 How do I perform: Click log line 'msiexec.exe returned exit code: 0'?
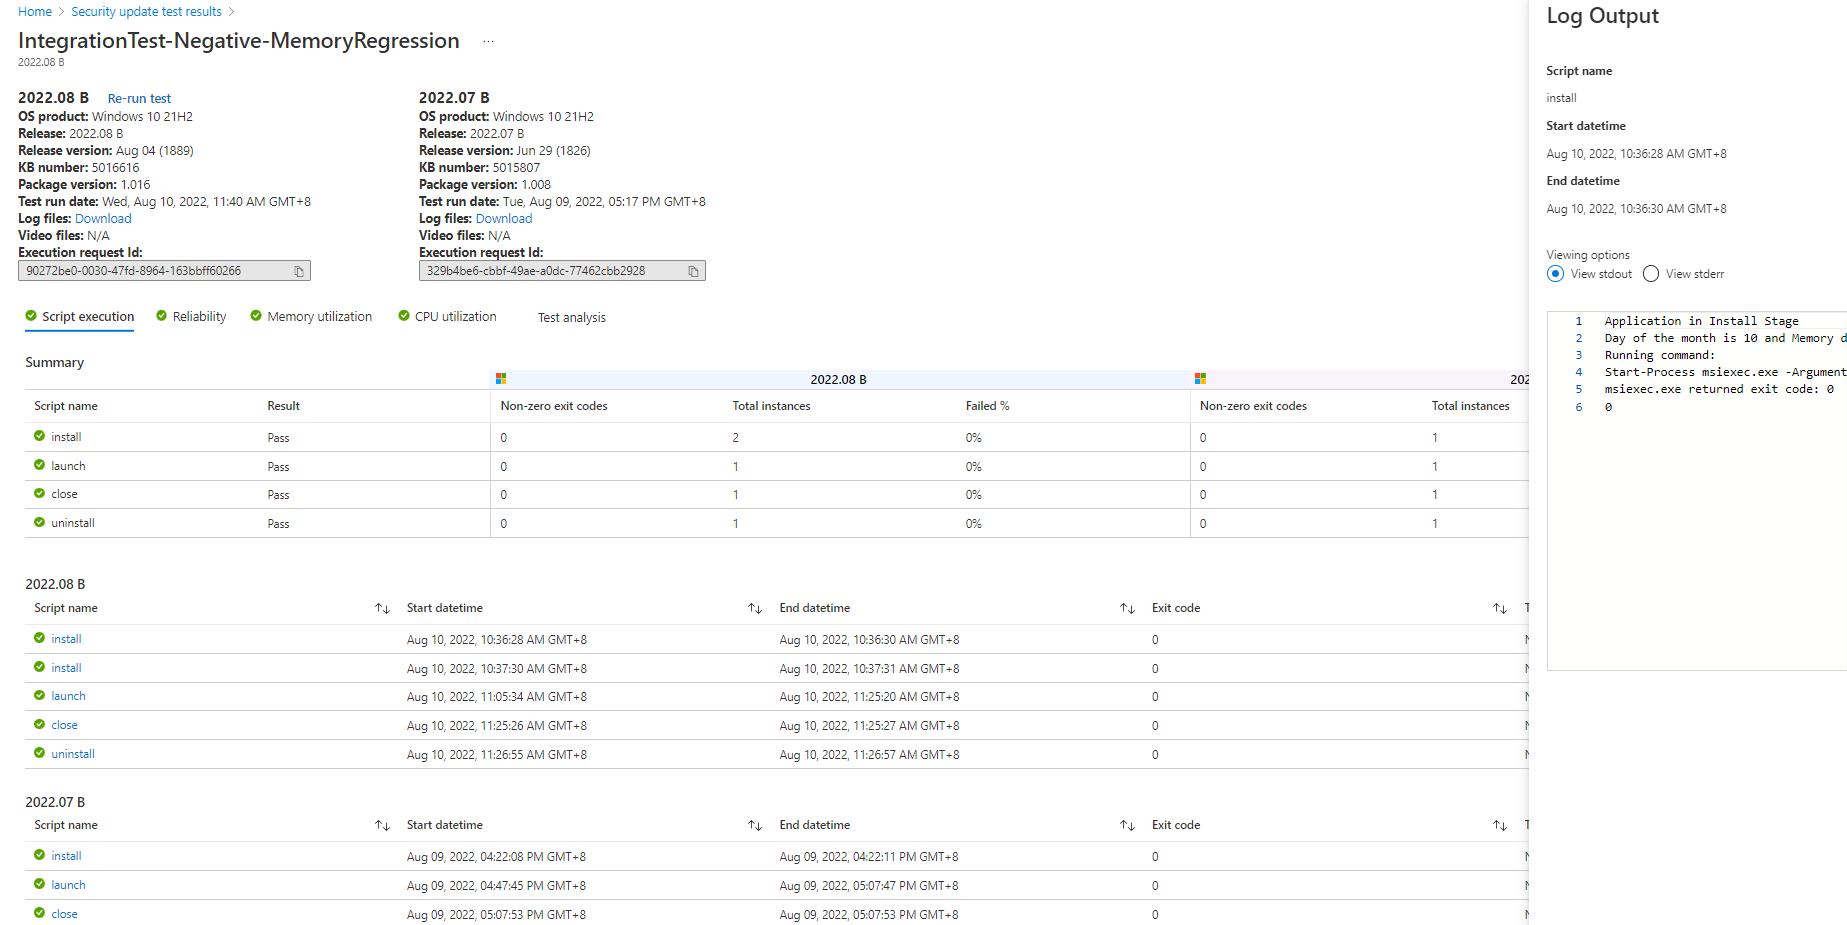[1719, 389]
